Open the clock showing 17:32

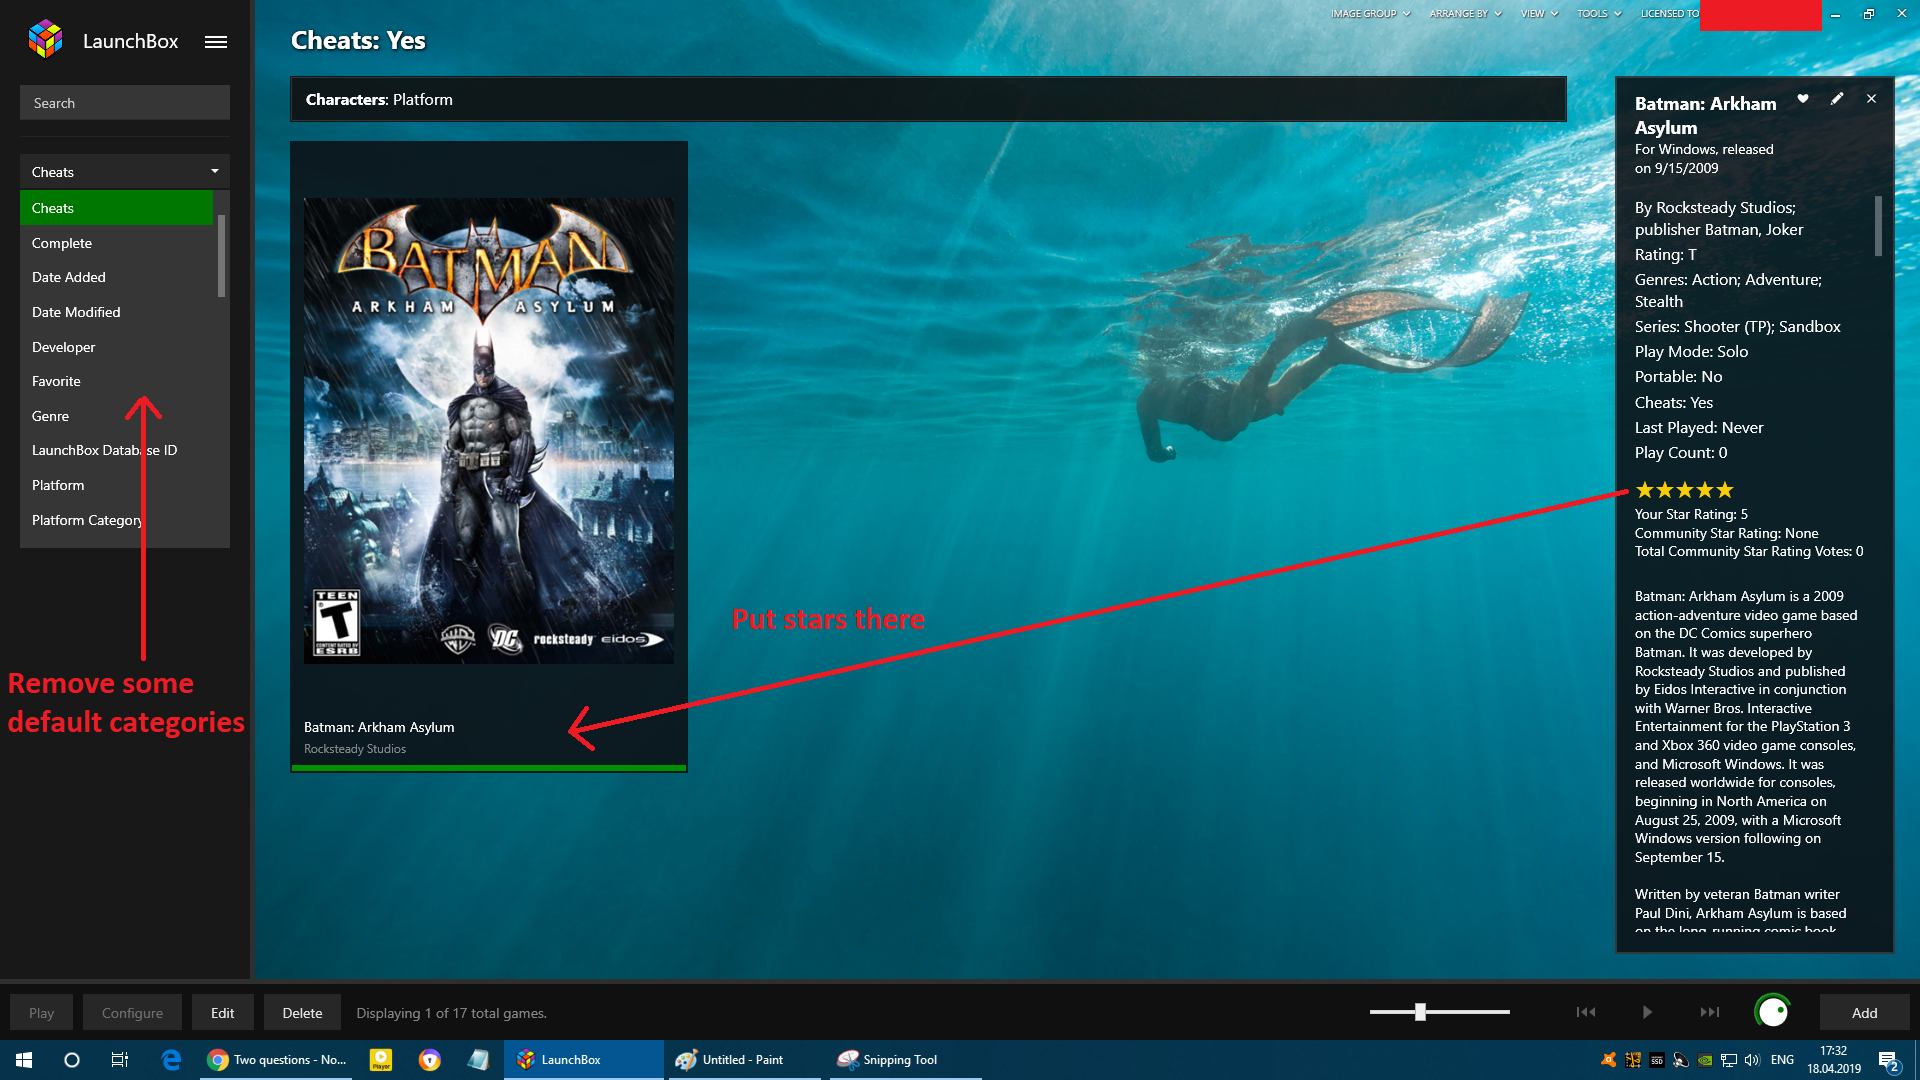pos(1834,1060)
